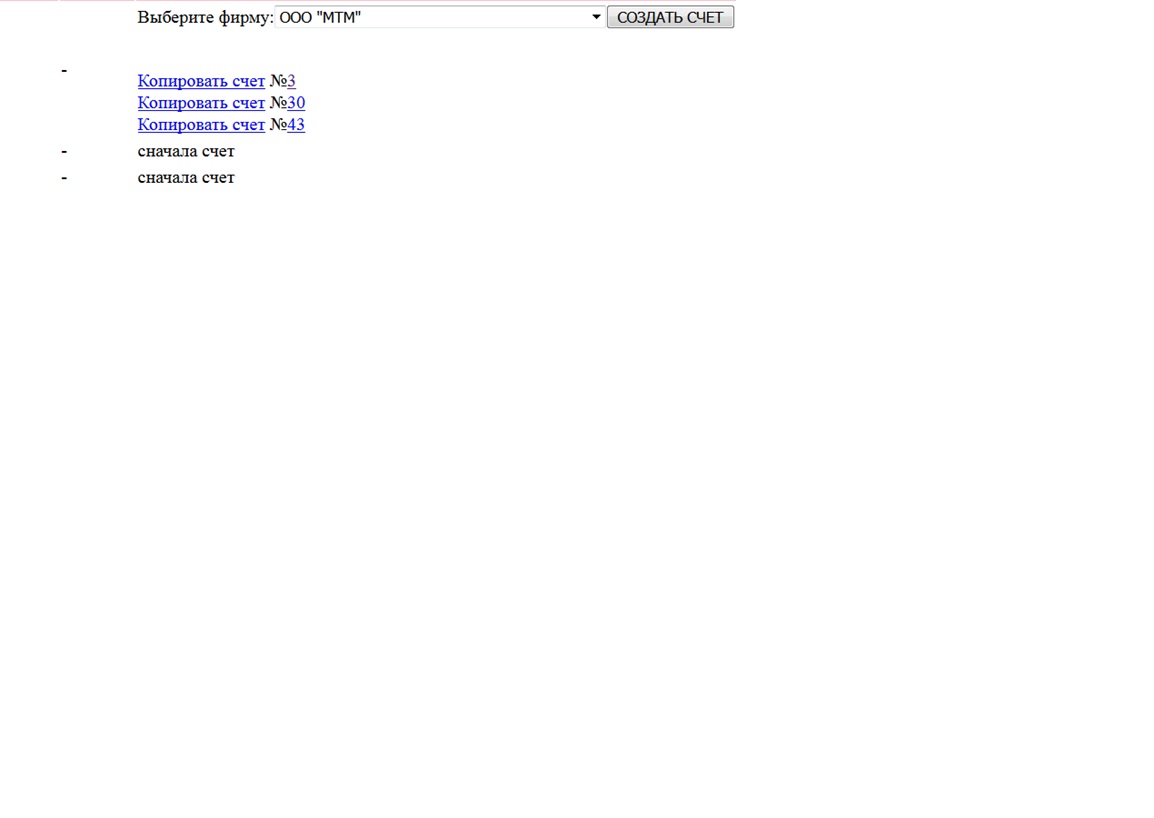Click Копировать счет link for invoice №43
Screen dimensions: 1154x818
click(x=201, y=125)
